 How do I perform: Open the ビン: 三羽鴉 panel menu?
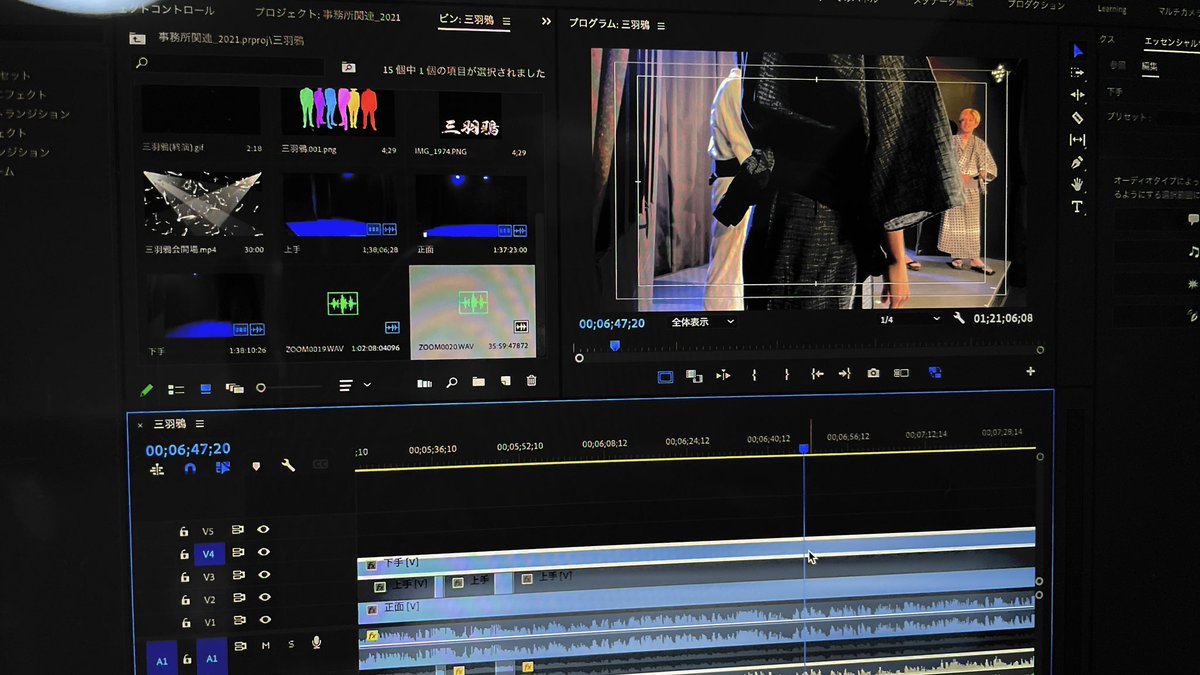[506, 21]
